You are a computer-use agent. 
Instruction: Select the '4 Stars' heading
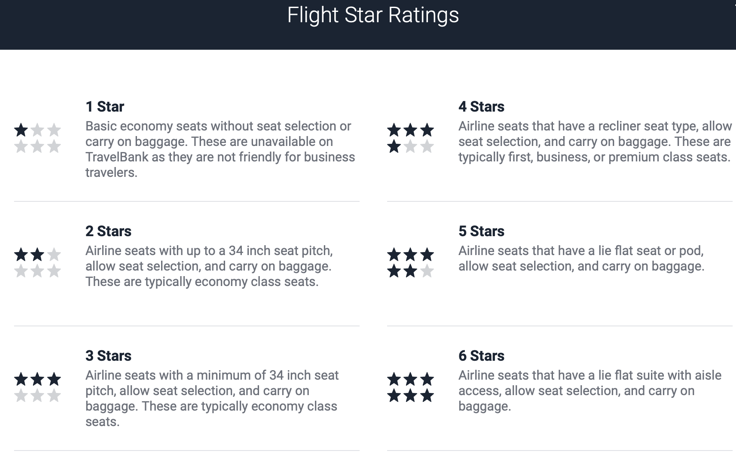pyautogui.click(x=482, y=107)
